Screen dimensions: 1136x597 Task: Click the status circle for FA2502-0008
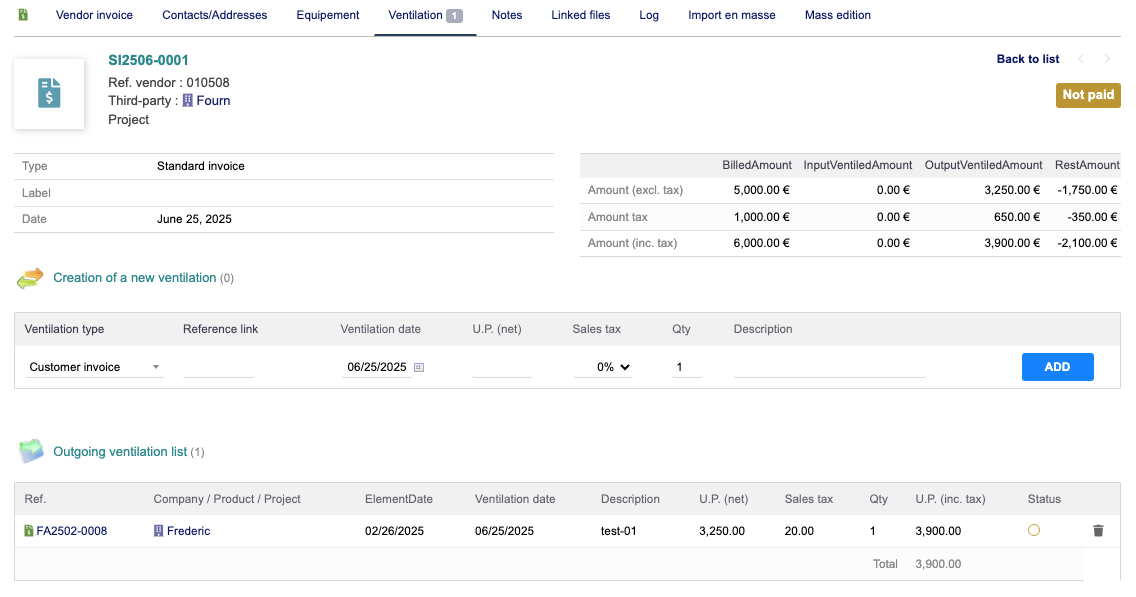[1034, 531]
